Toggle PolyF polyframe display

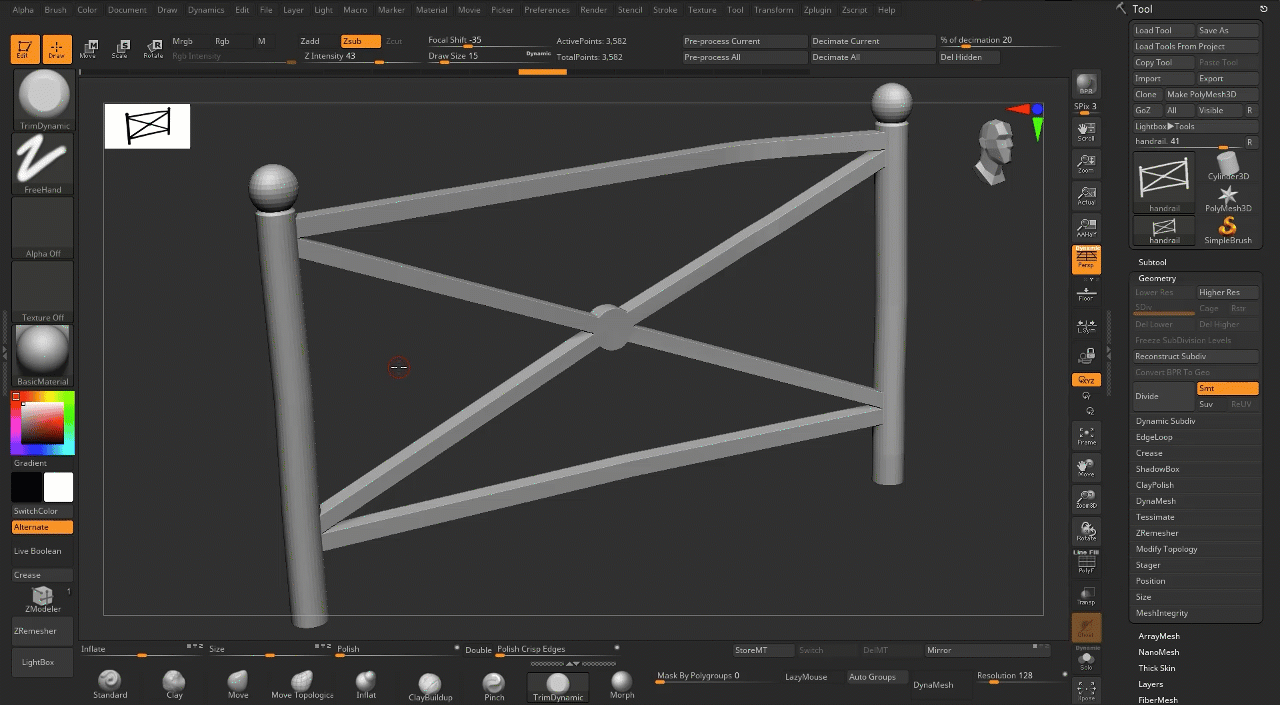1086,565
